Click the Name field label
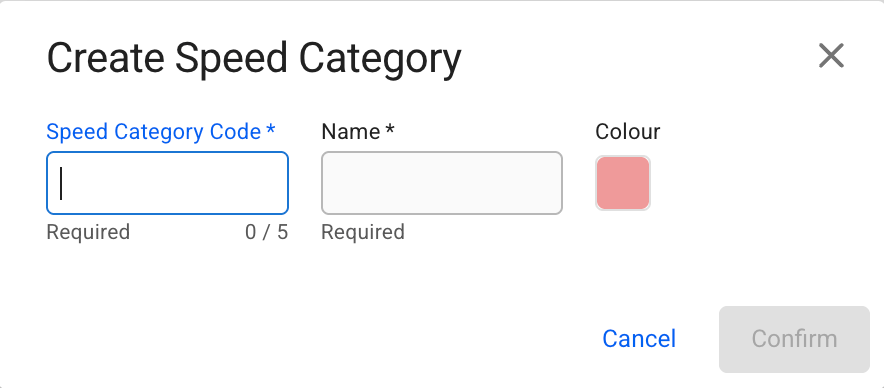The height and width of the screenshot is (388, 884). [x=351, y=131]
